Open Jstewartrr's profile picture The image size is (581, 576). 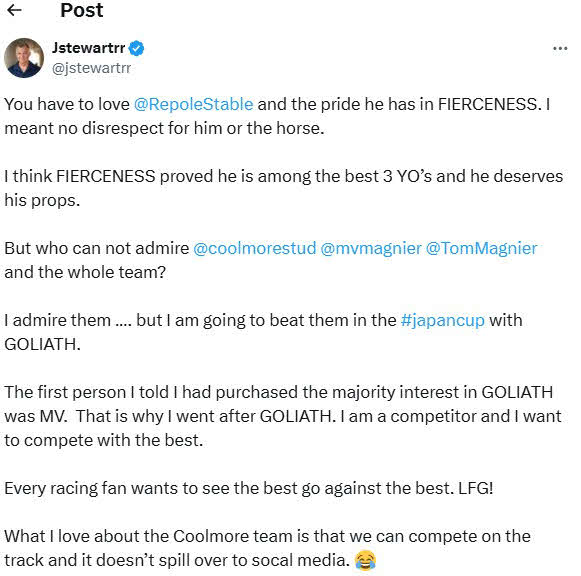(24, 58)
